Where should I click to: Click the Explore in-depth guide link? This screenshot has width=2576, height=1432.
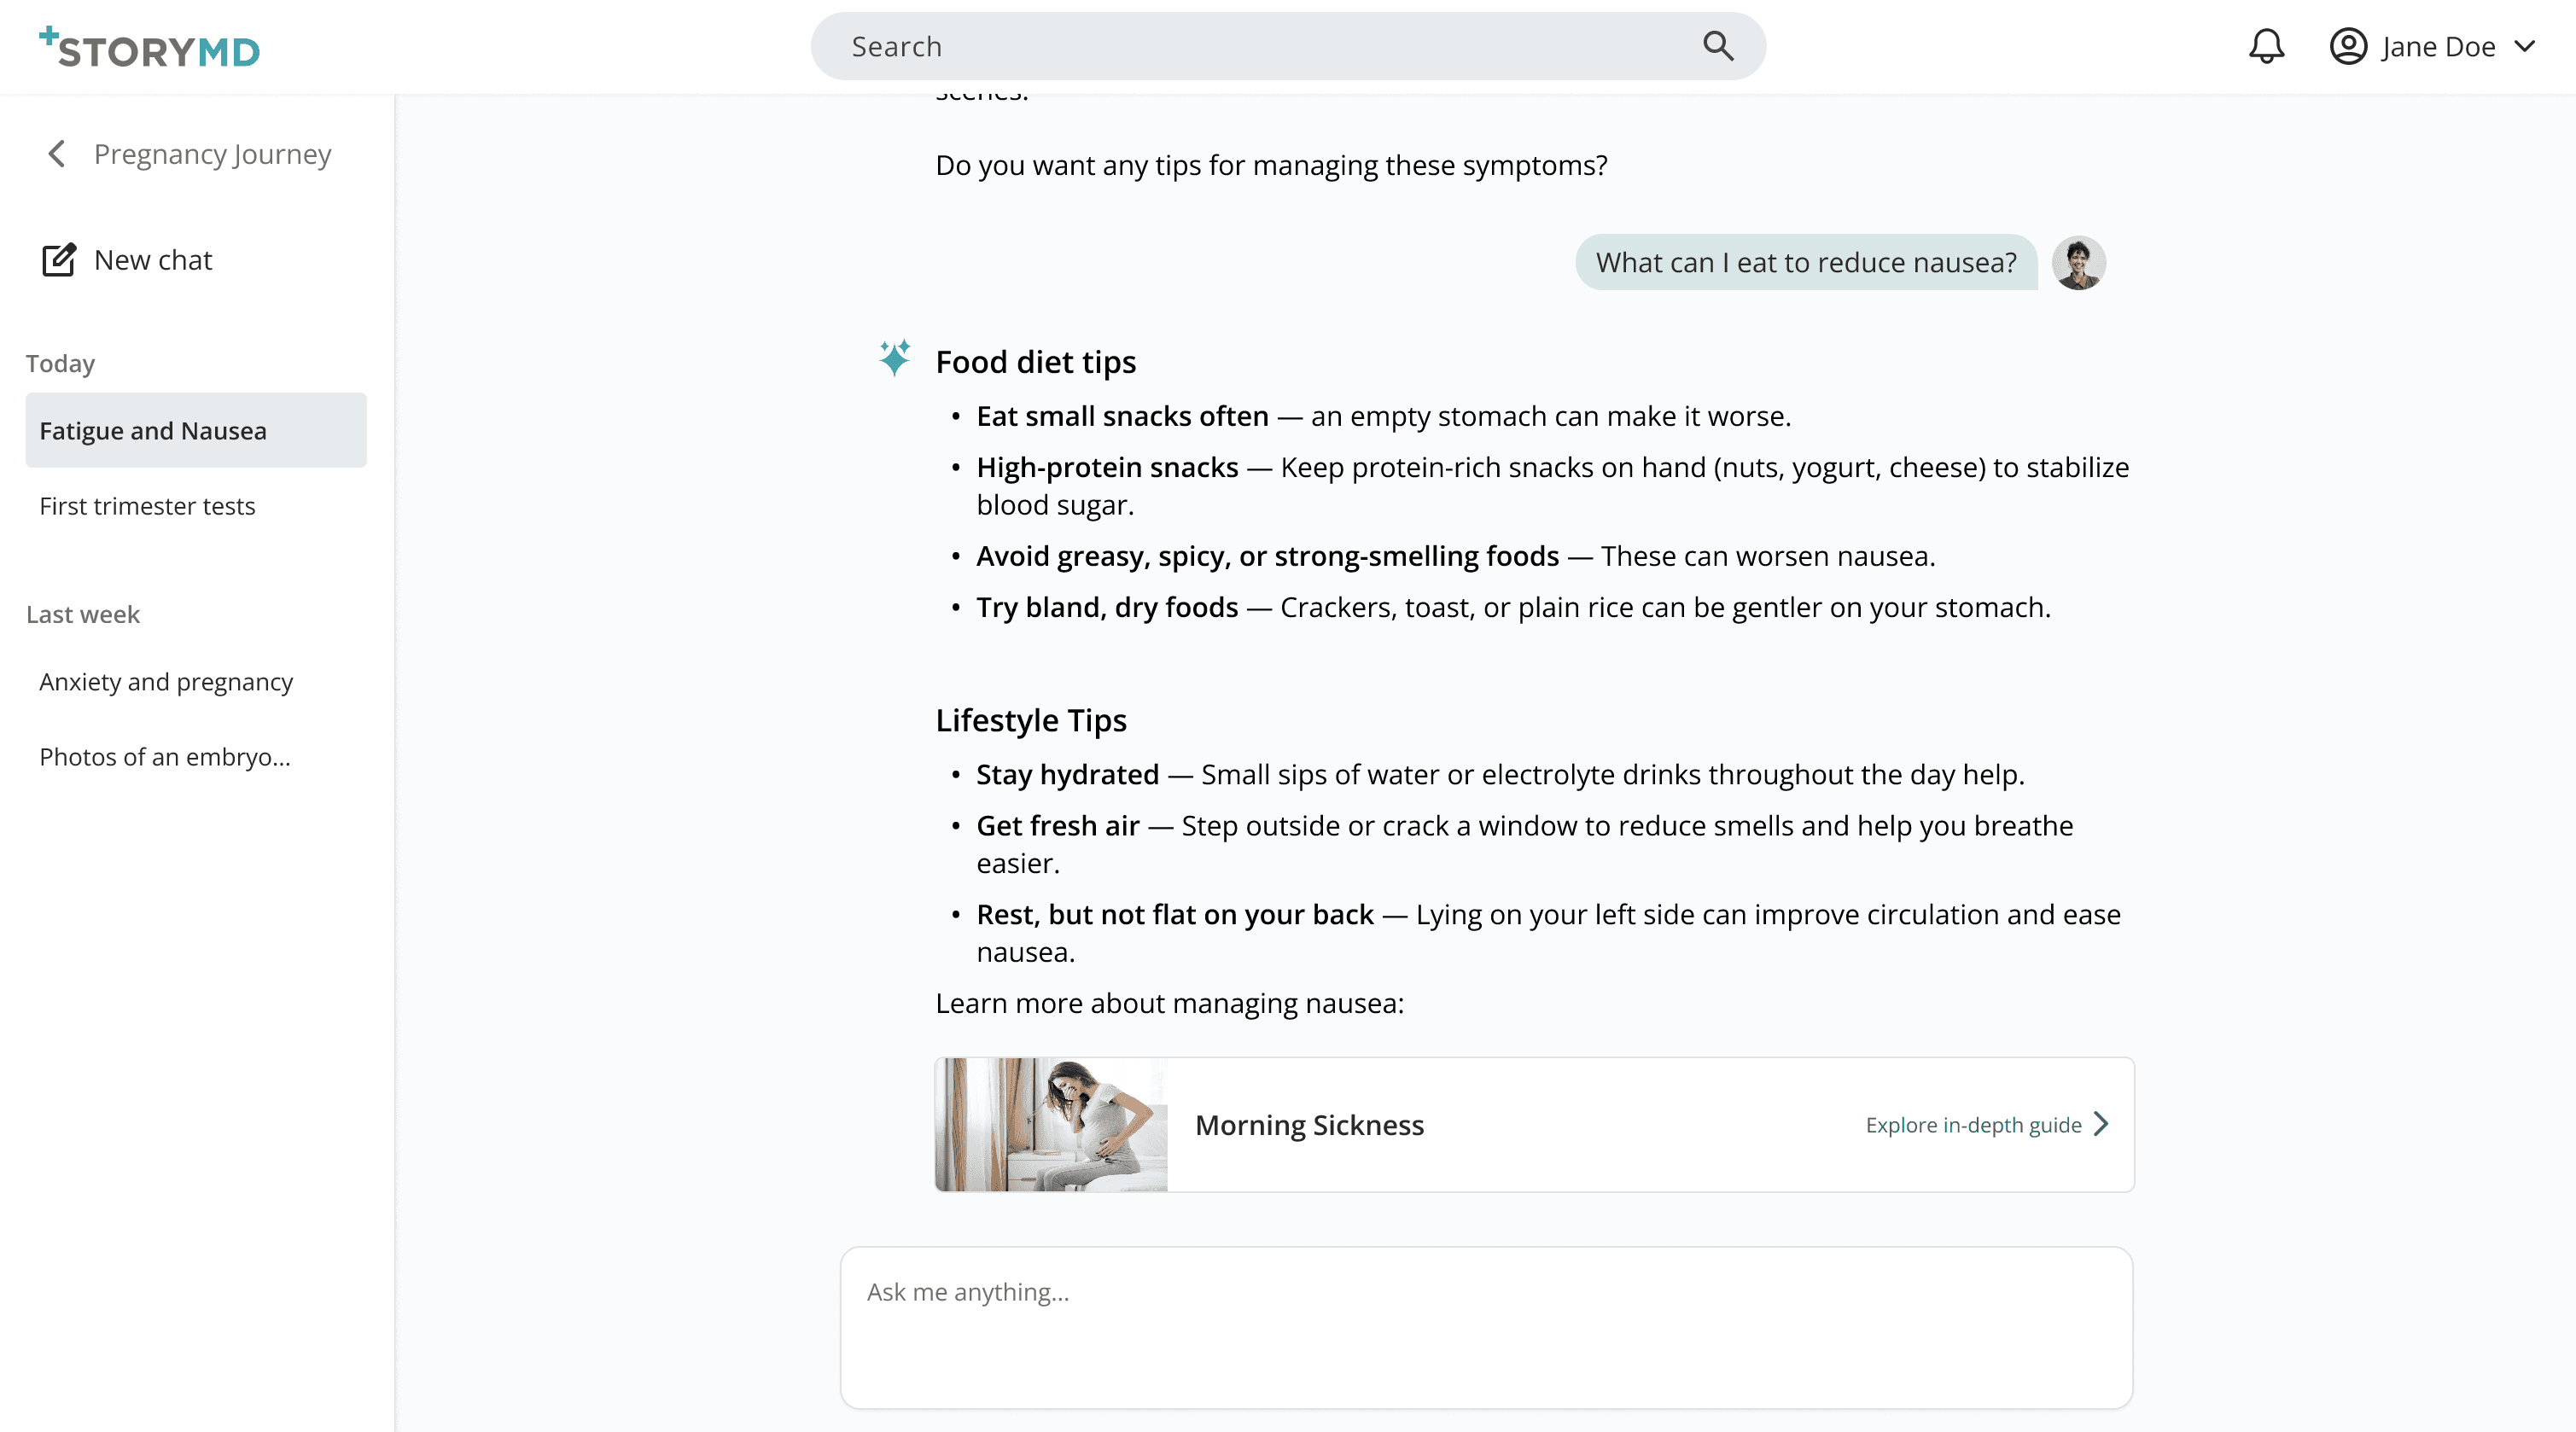(1972, 1125)
